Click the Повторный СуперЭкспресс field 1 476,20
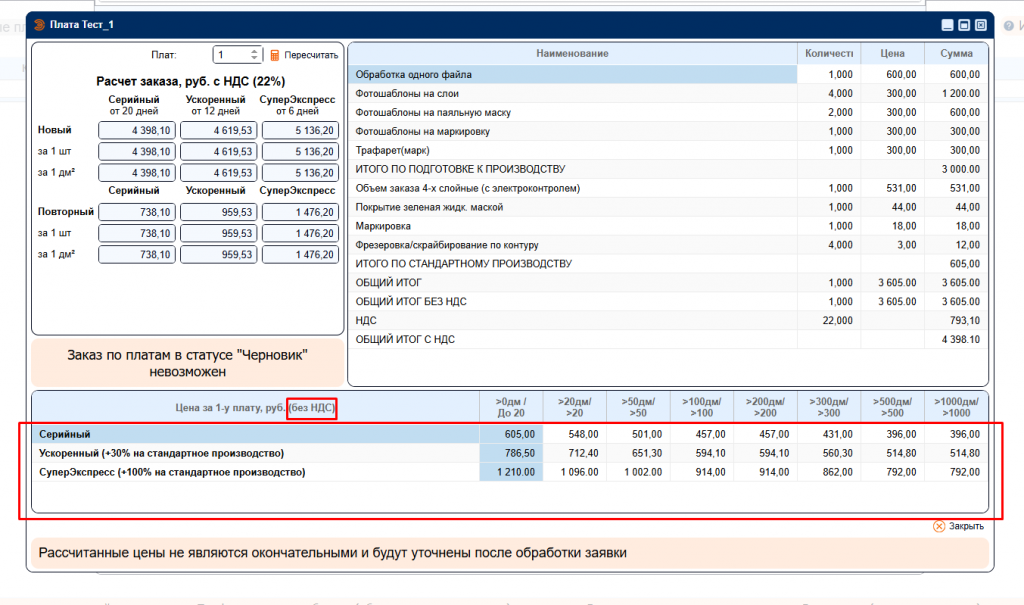Image resolution: width=1024 pixels, height=605 pixels. pos(299,212)
